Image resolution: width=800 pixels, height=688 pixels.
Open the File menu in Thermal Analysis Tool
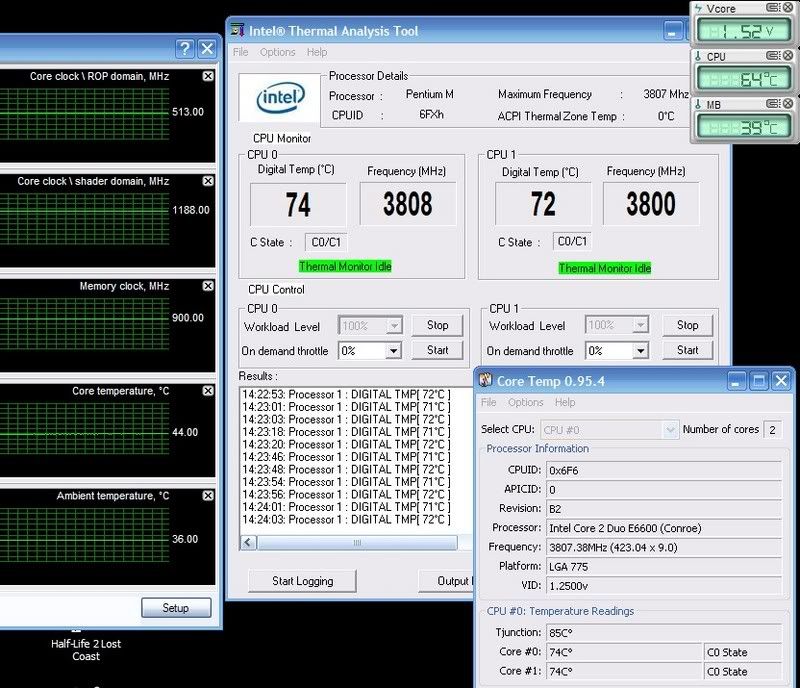(x=240, y=52)
